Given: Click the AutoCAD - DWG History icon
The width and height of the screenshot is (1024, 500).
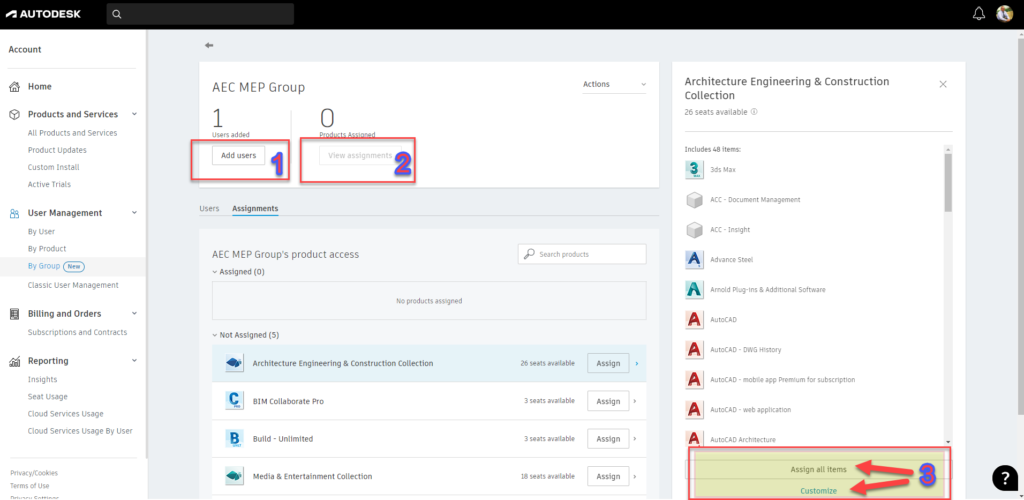Looking at the screenshot, I should pos(694,349).
